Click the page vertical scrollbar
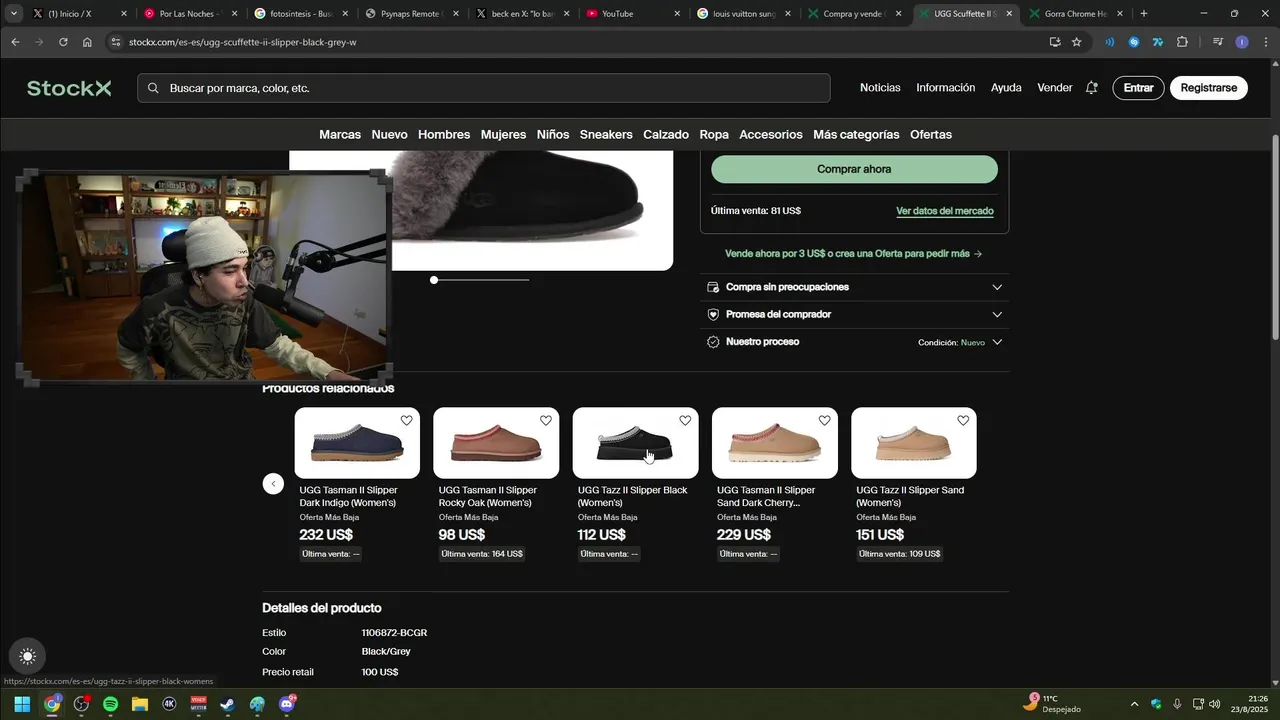Viewport: 1280px width, 720px height. tap(1275, 240)
